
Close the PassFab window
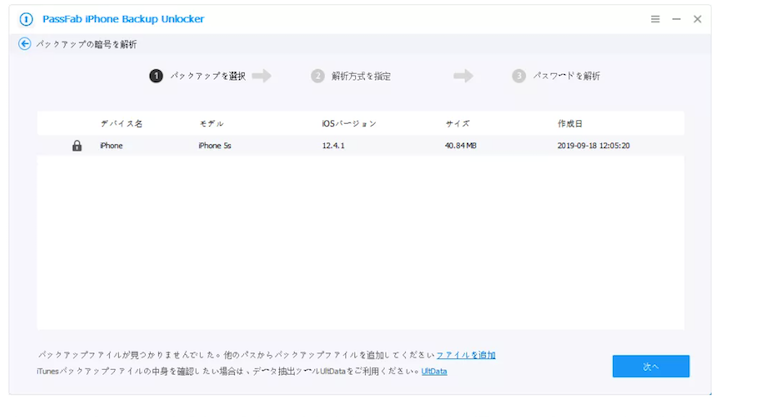click(697, 19)
